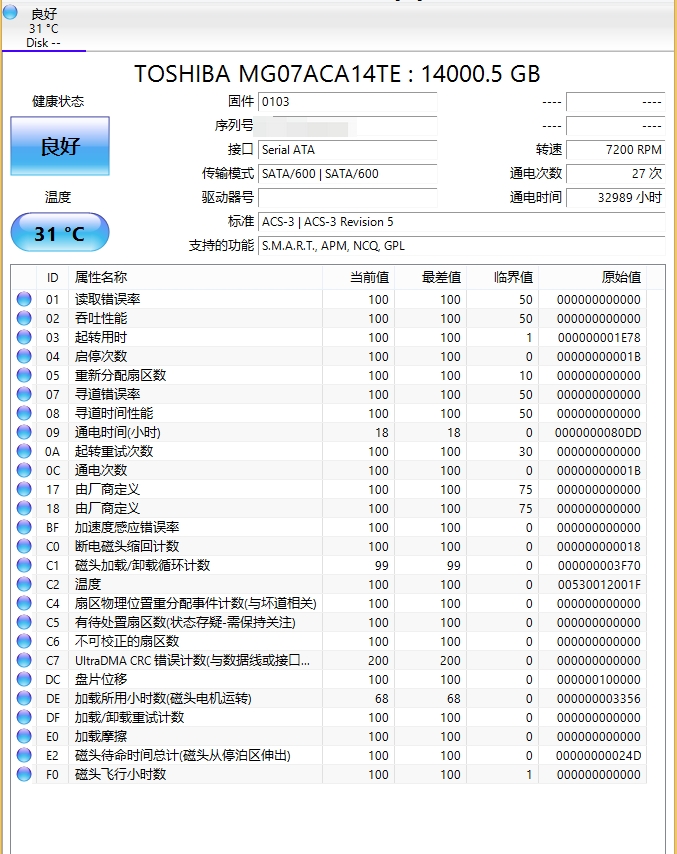This screenshot has width=677, height=854.
Task: Click the blue 良好 health status button
Action: [x=60, y=146]
